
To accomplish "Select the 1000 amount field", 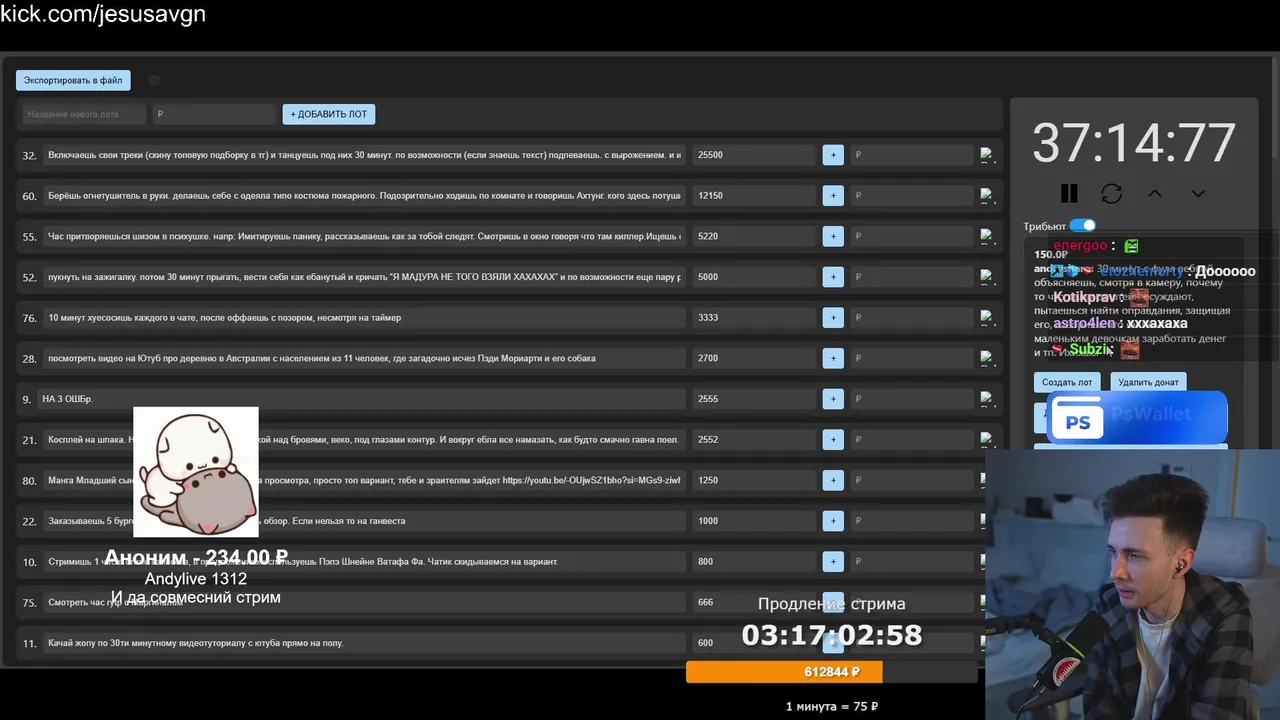I will tap(754, 521).
